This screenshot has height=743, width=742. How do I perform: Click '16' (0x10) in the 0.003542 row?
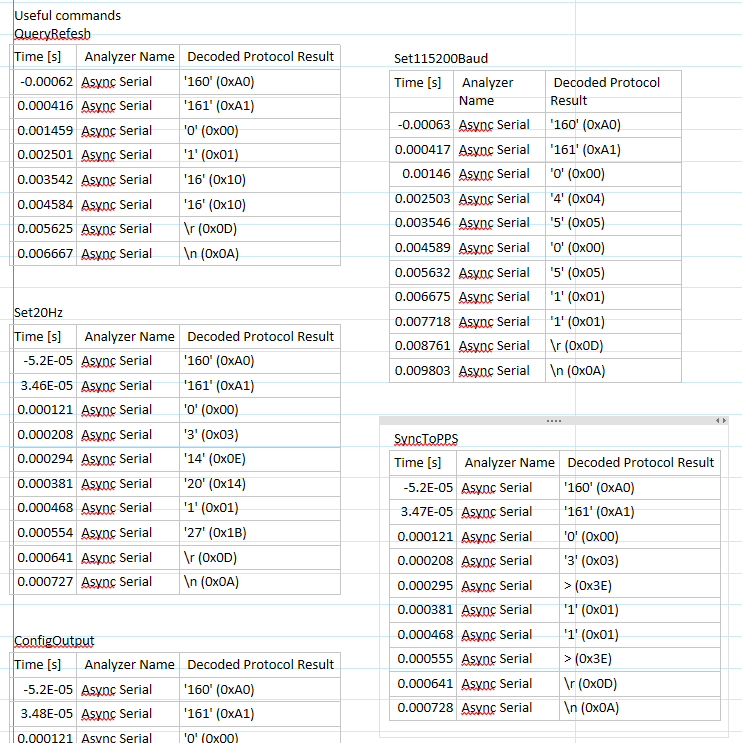[215, 180]
